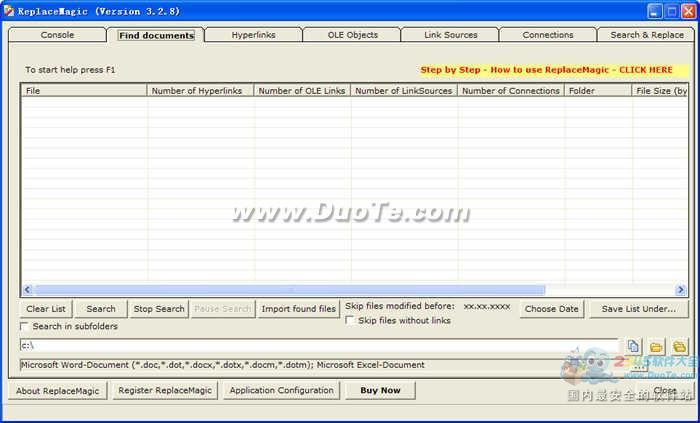Tick the Skip files without links checkbox
This screenshot has width=700, height=423.
[350, 320]
